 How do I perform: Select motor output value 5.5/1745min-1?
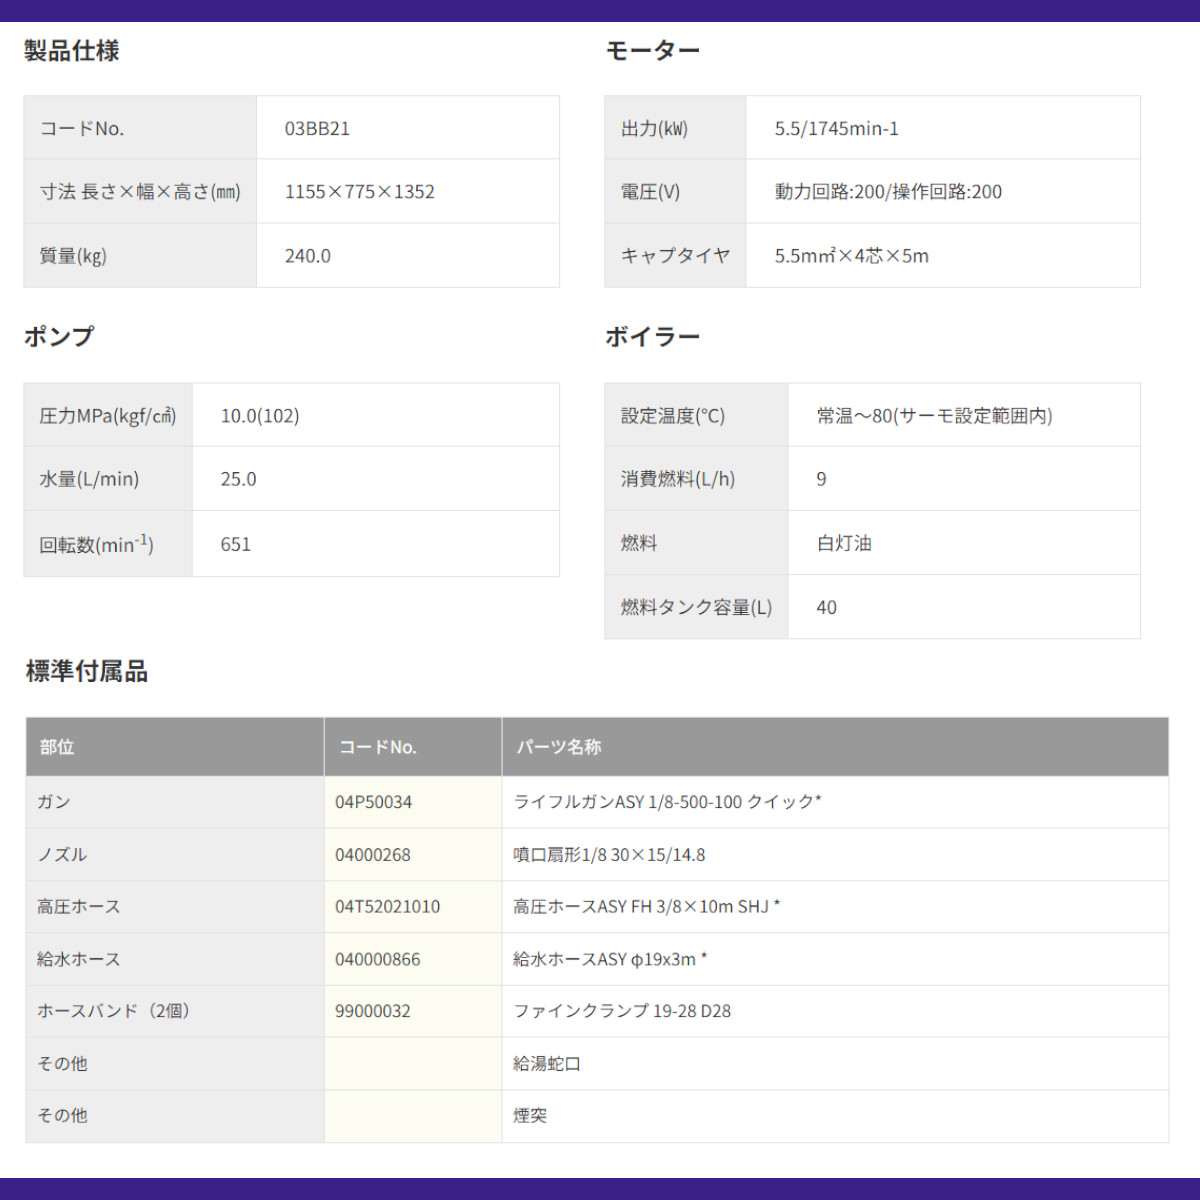point(836,129)
